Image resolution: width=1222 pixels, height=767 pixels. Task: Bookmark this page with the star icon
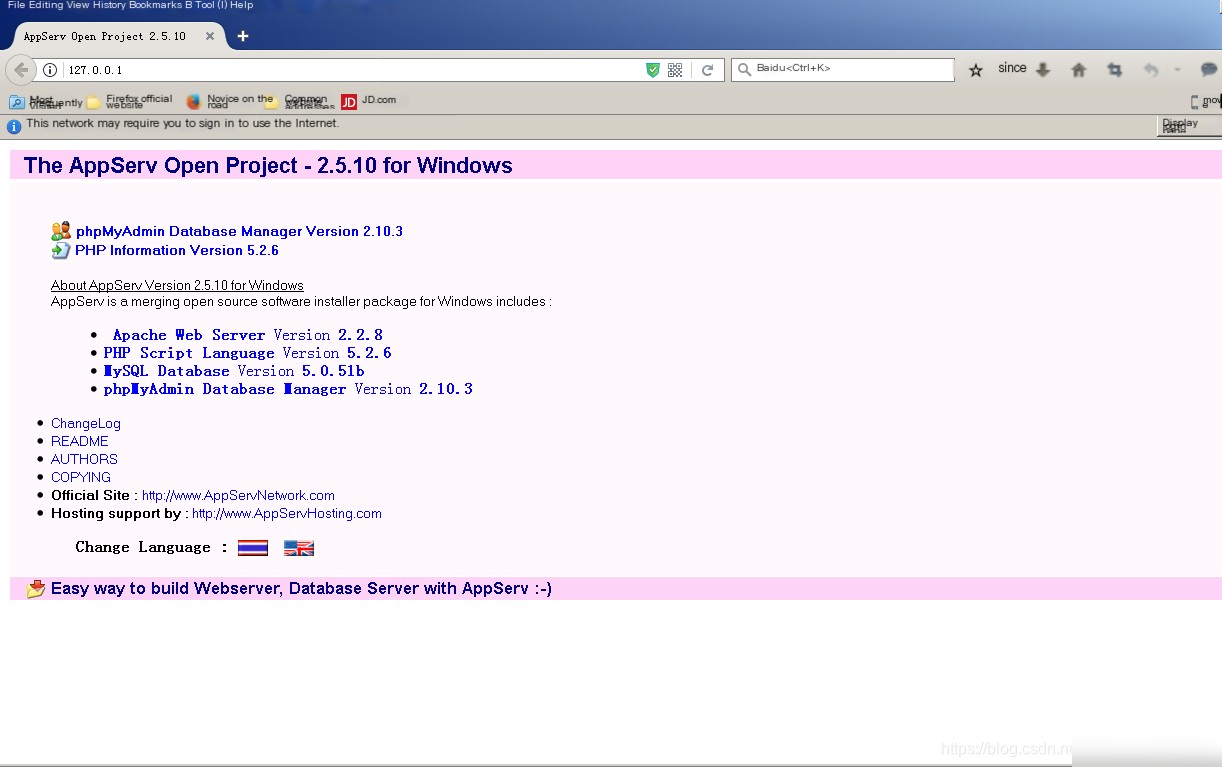(x=976, y=70)
